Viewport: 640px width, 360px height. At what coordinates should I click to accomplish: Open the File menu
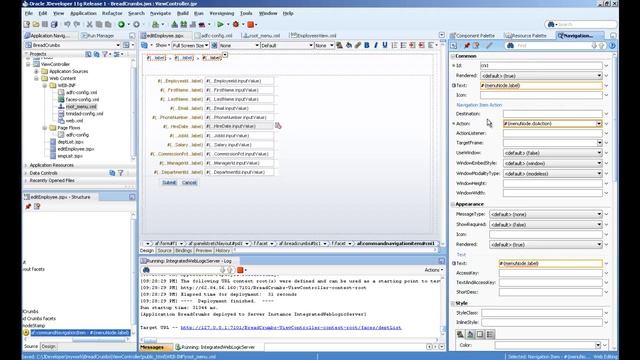29,13
